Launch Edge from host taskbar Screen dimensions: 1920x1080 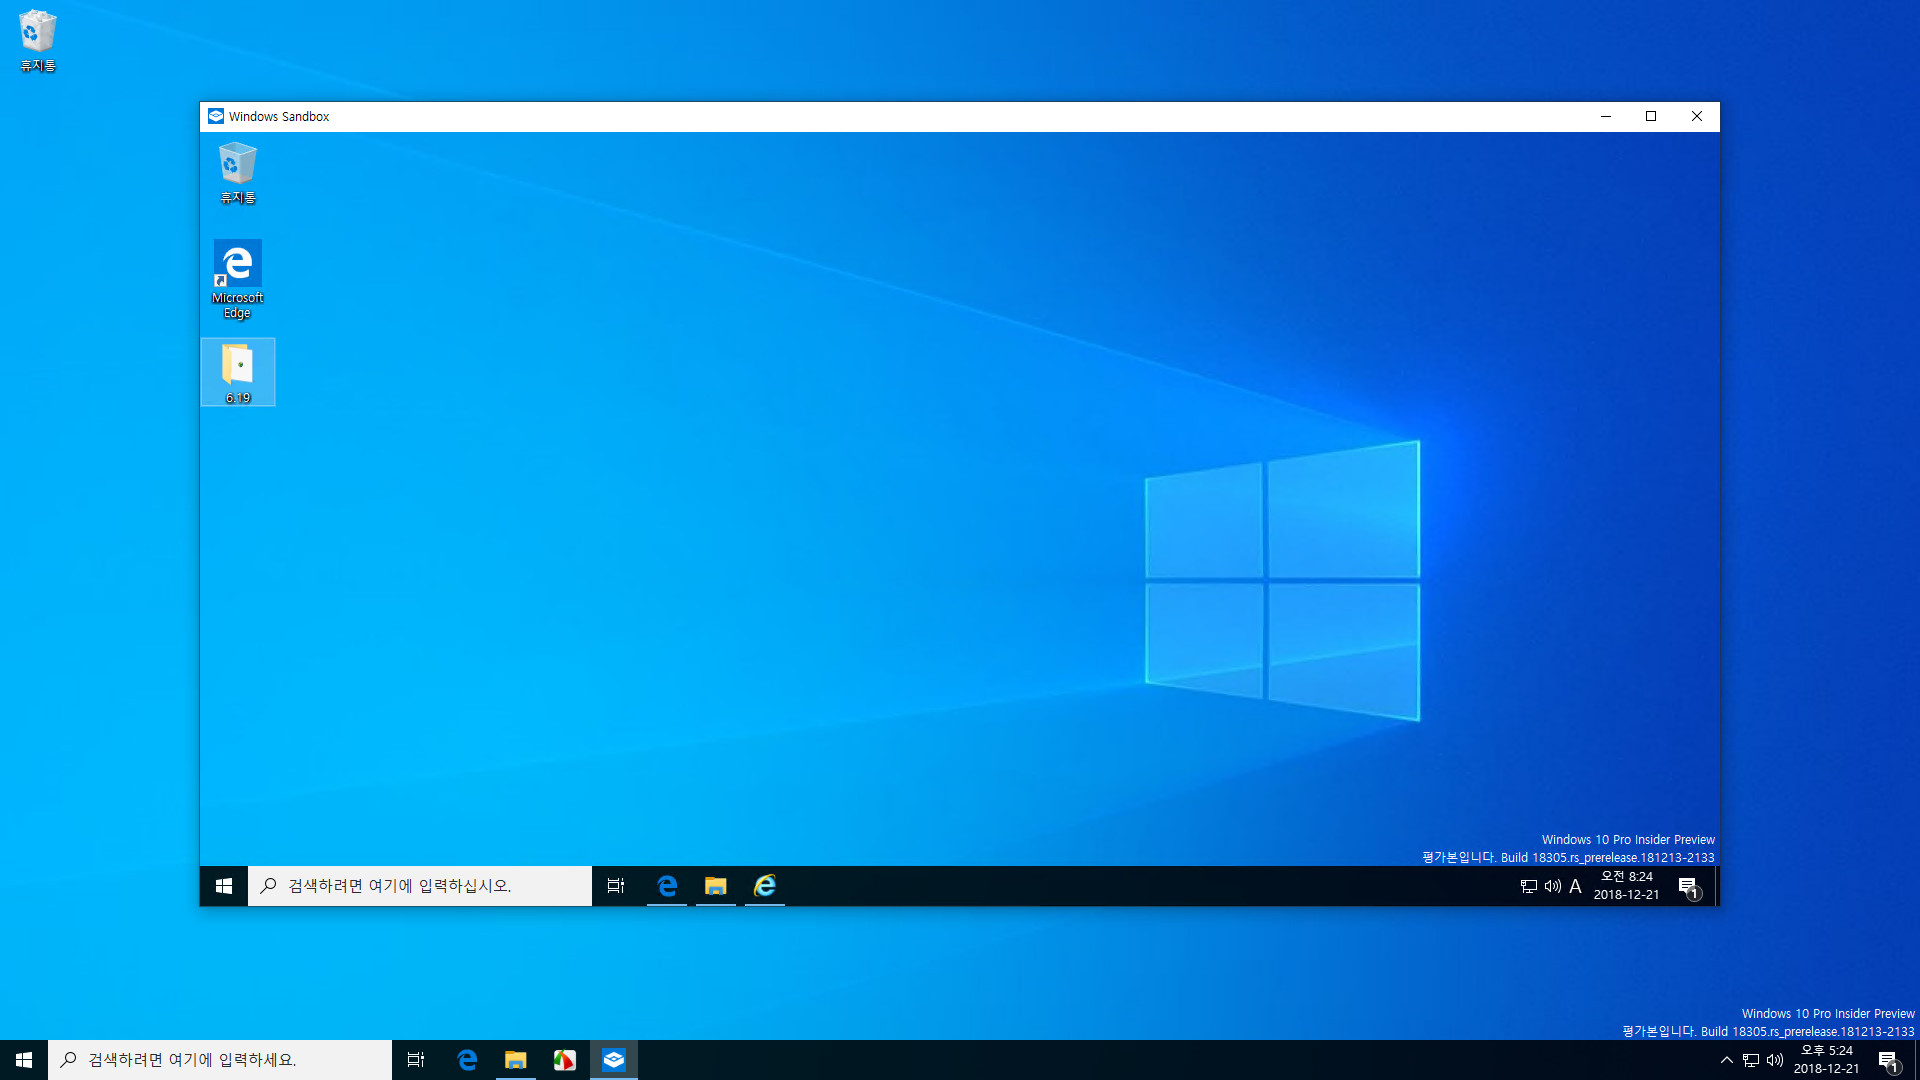(x=467, y=1060)
